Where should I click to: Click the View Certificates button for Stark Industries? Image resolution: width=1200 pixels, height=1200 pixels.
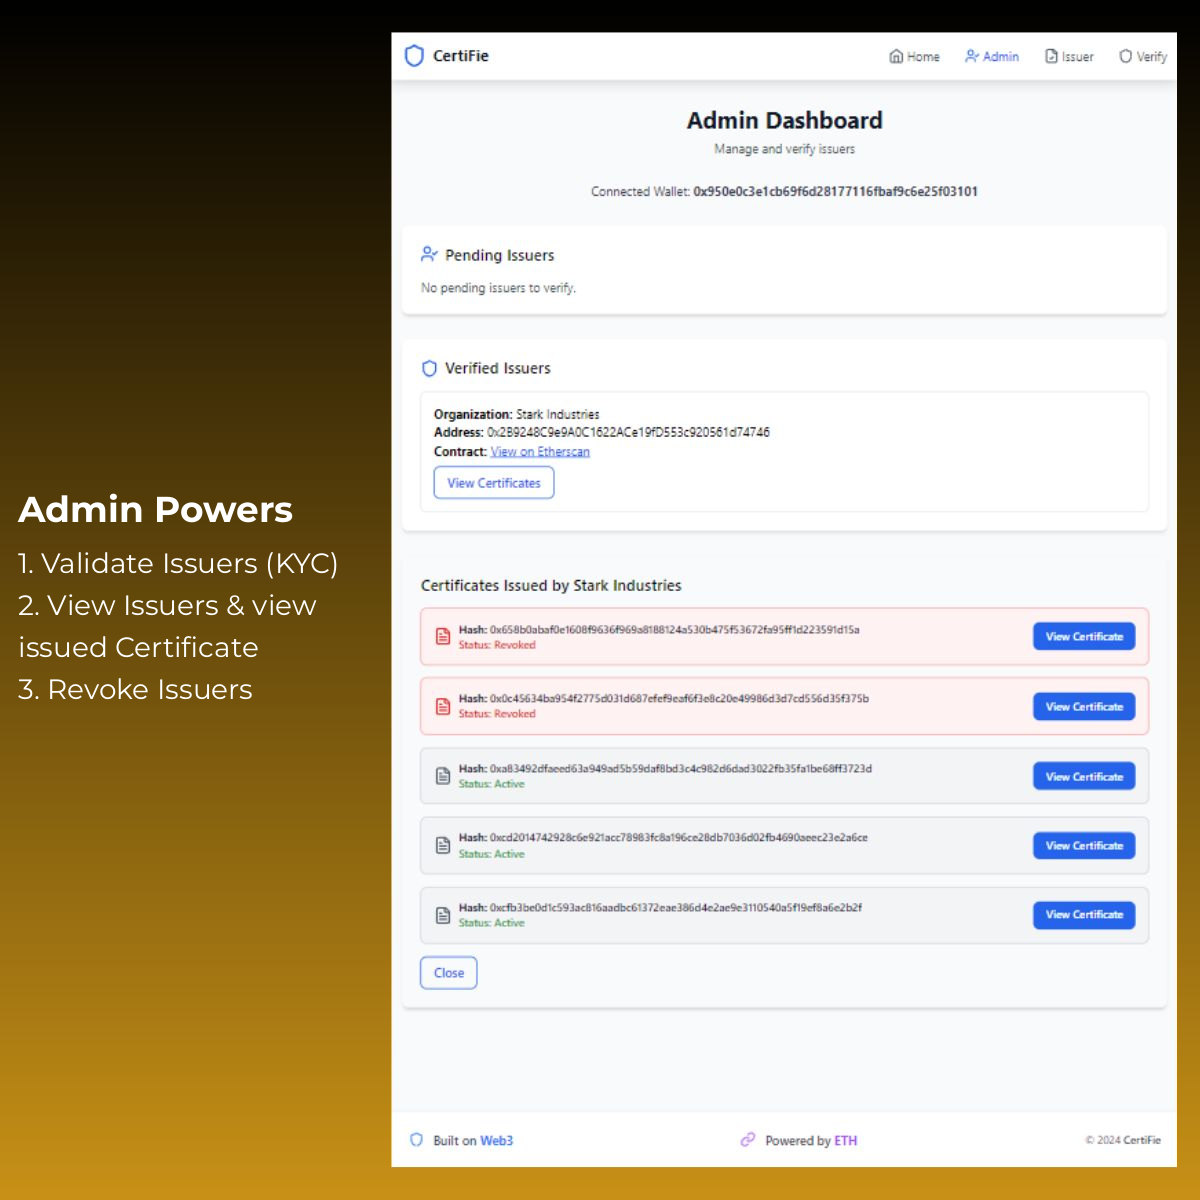click(494, 483)
